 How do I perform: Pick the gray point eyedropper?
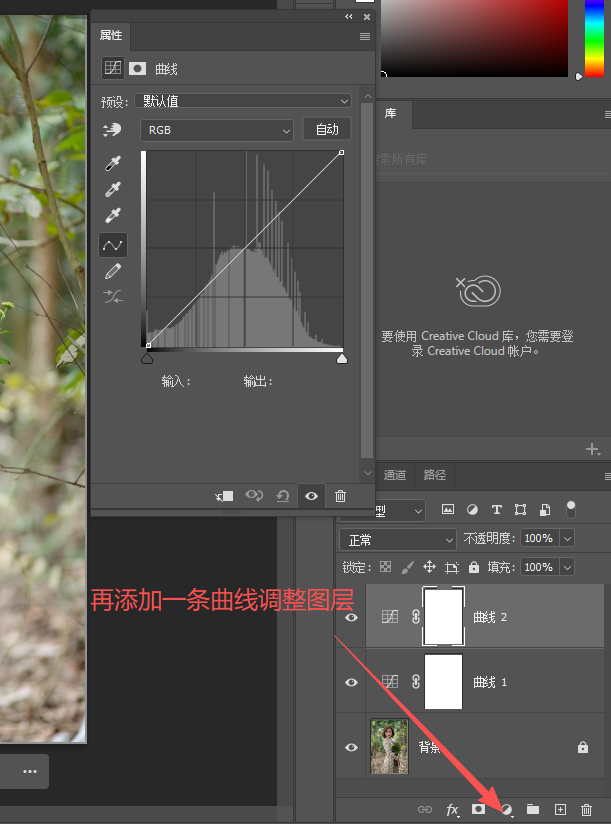click(113, 189)
